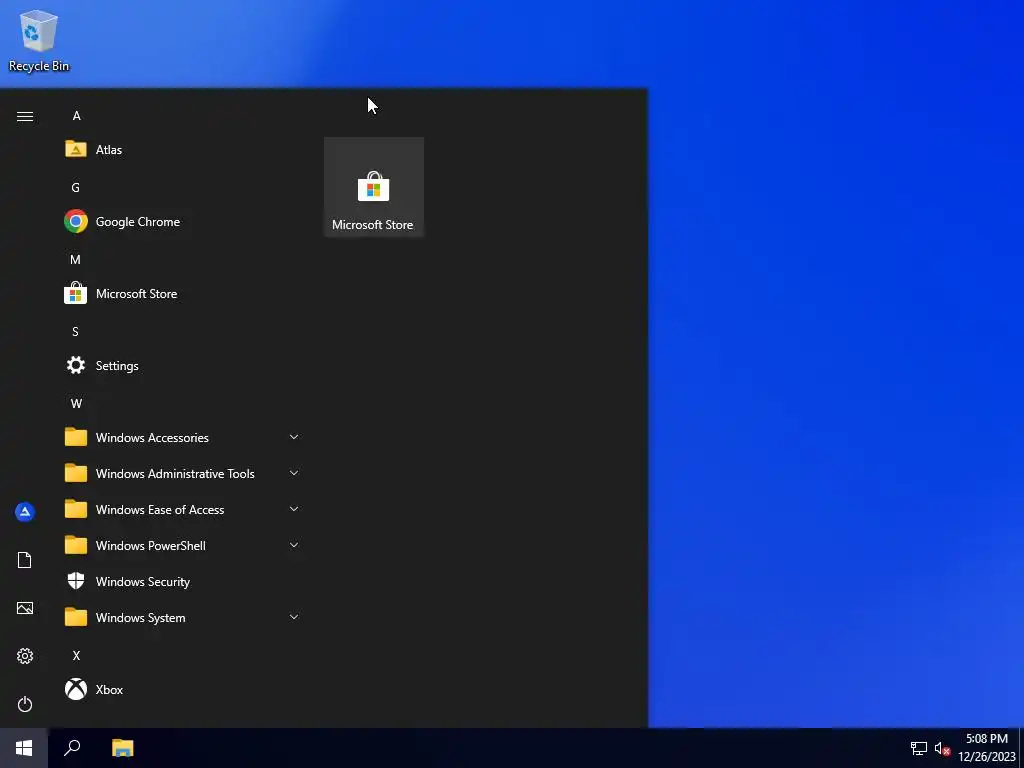Expand Windows System folder chevron

coord(294,616)
